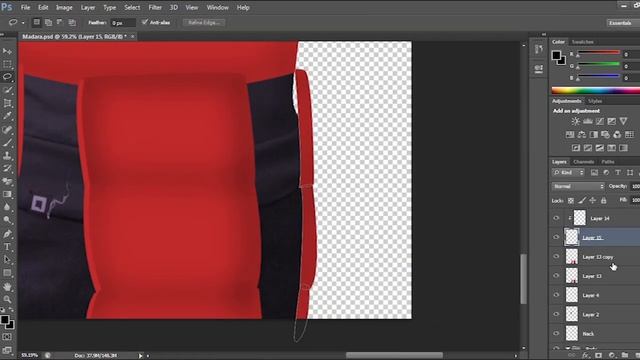Select New selection mode button
640x360 pixels.
[x=37, y=22]
